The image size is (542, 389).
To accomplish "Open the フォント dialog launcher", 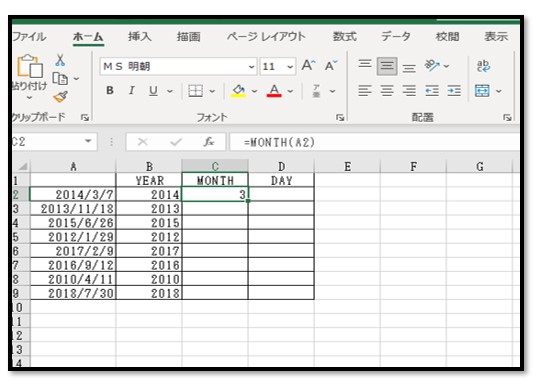I will point(340,118).
